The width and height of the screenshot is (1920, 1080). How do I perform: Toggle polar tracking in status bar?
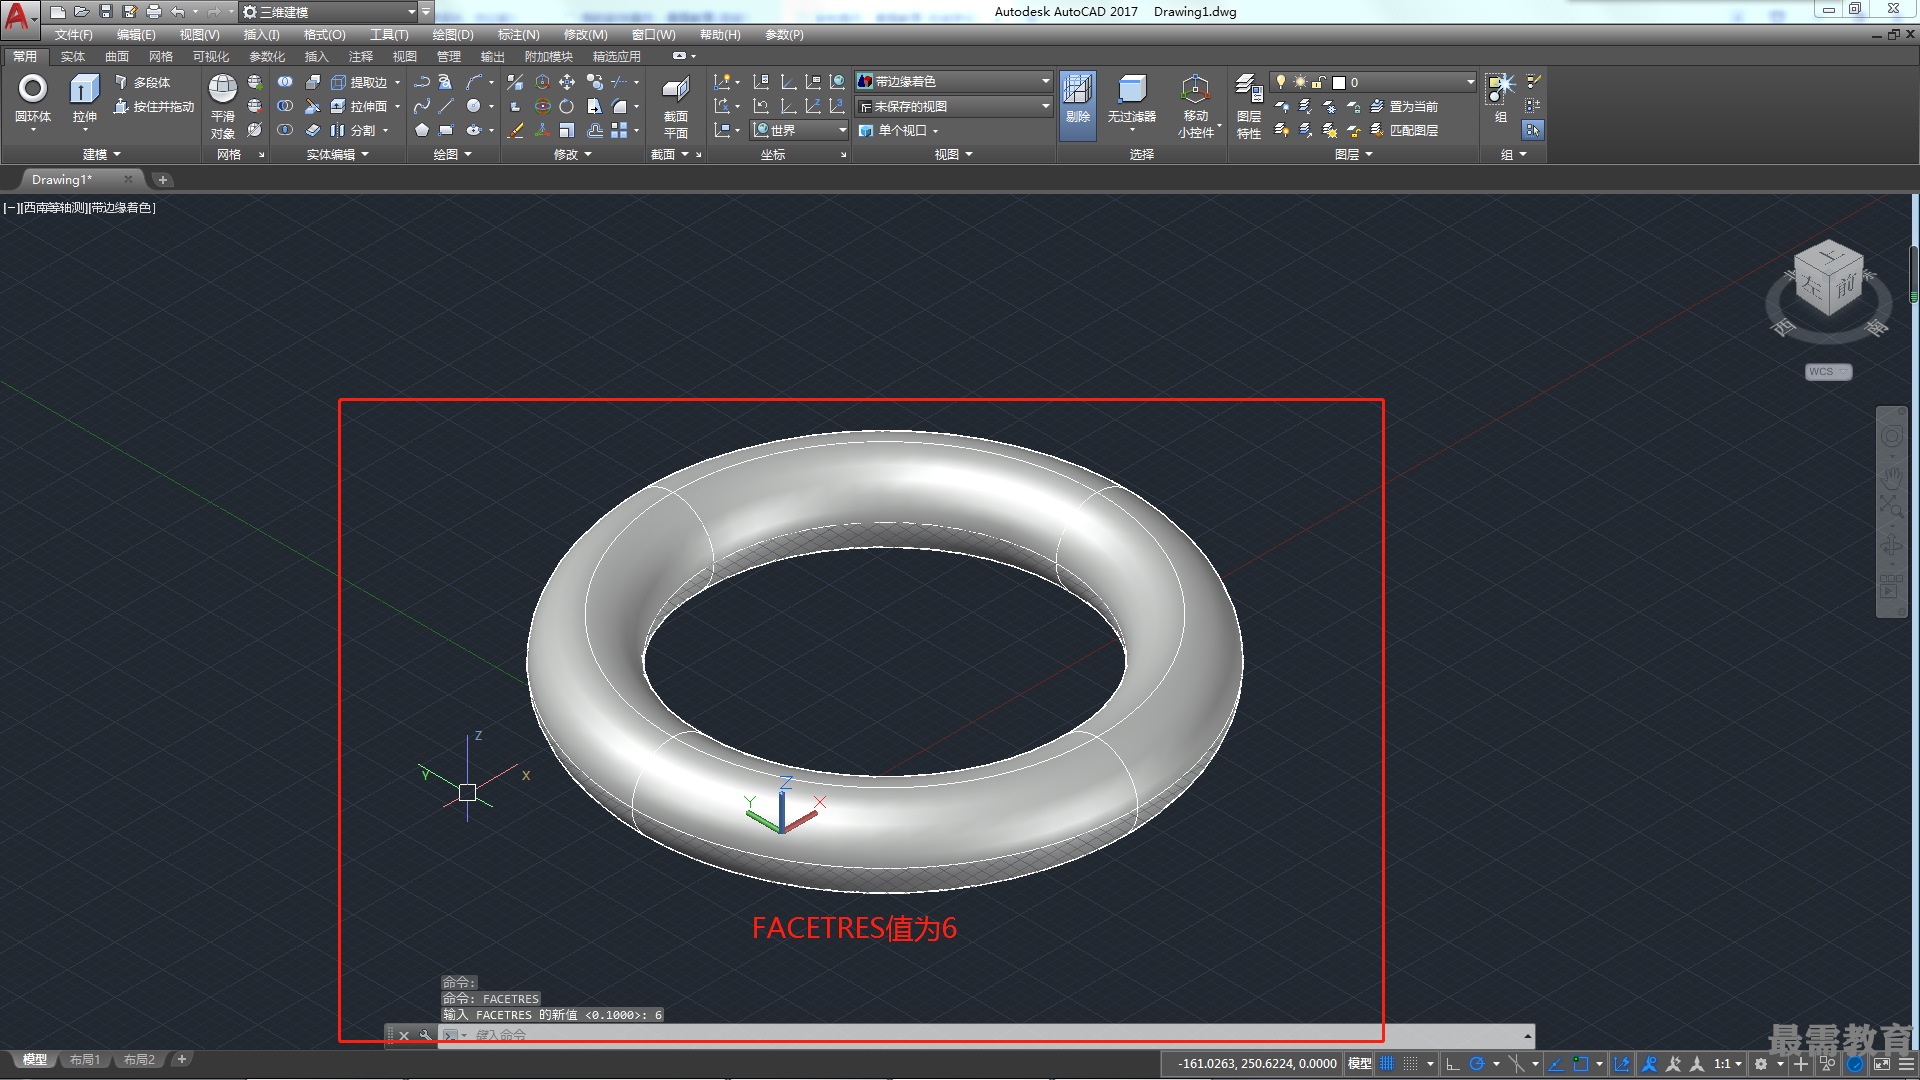click(1476, 1064)
